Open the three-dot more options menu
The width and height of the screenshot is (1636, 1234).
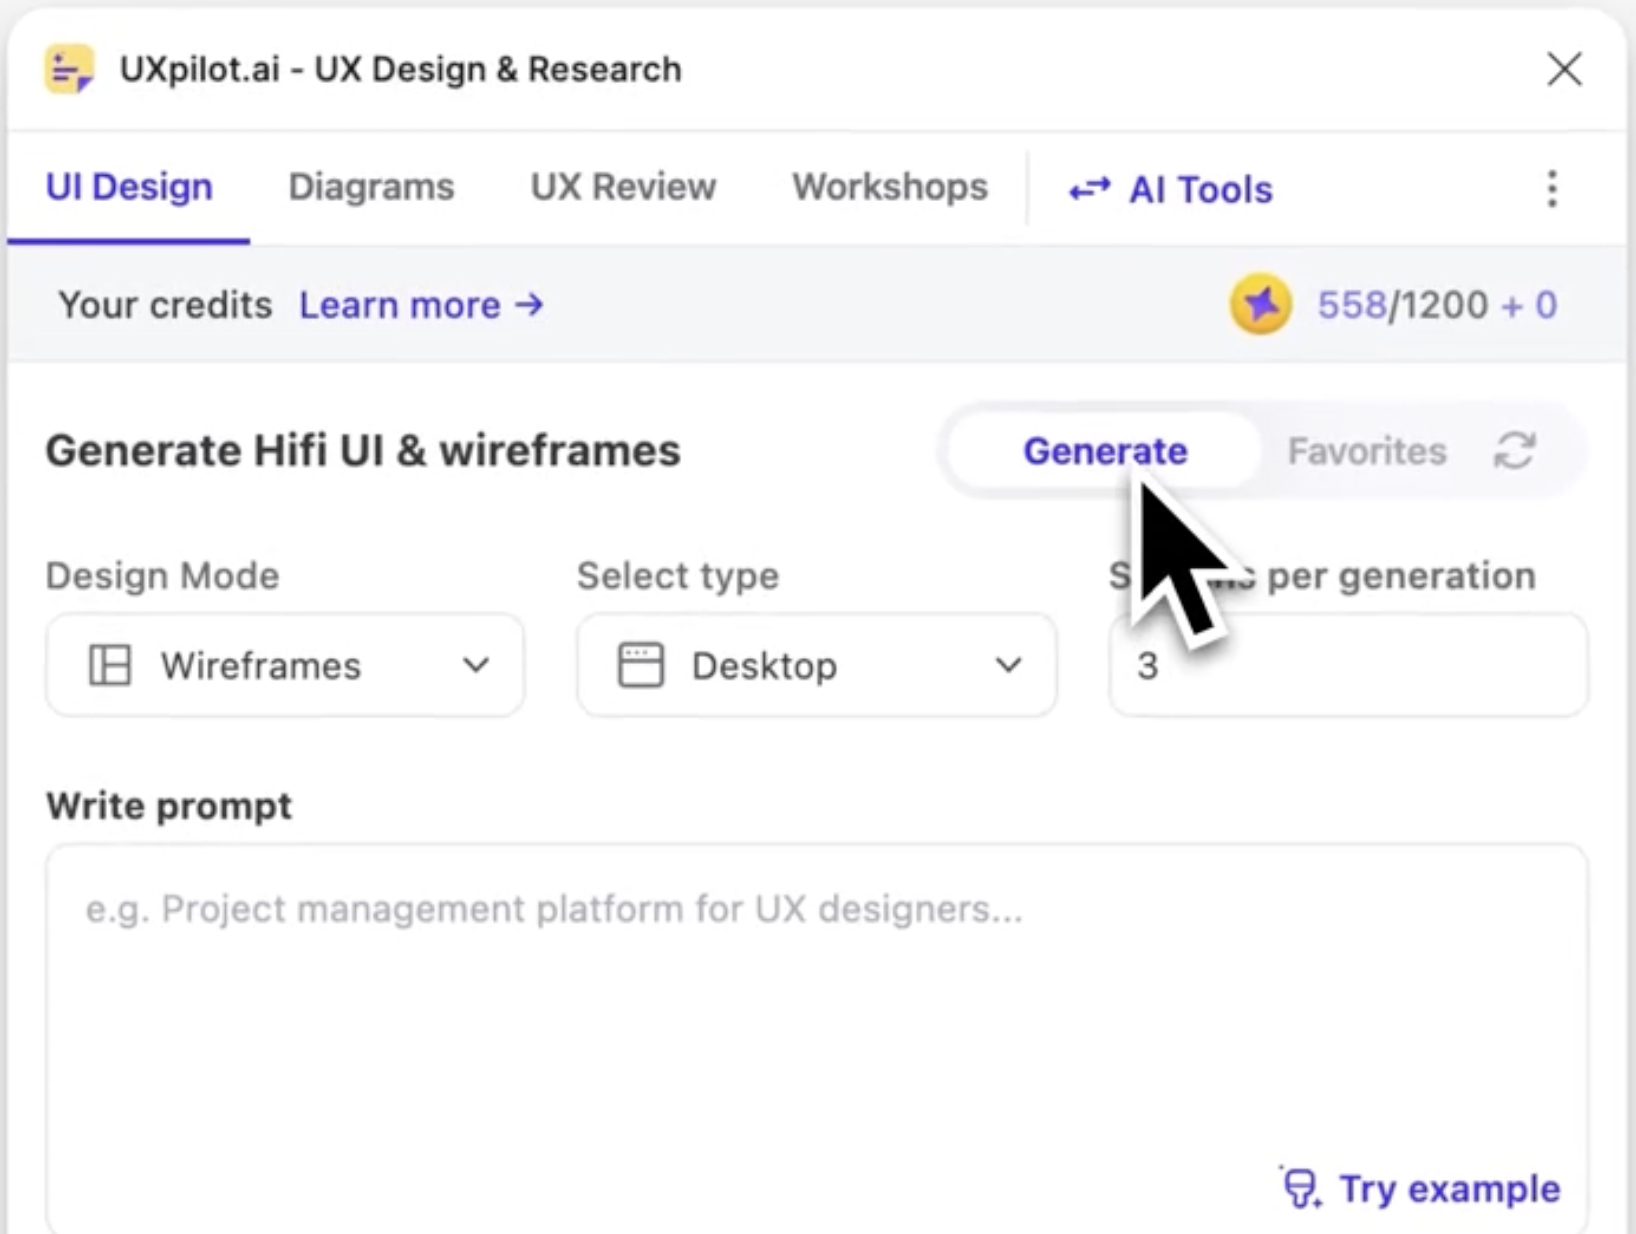[x=1551, y=188]
